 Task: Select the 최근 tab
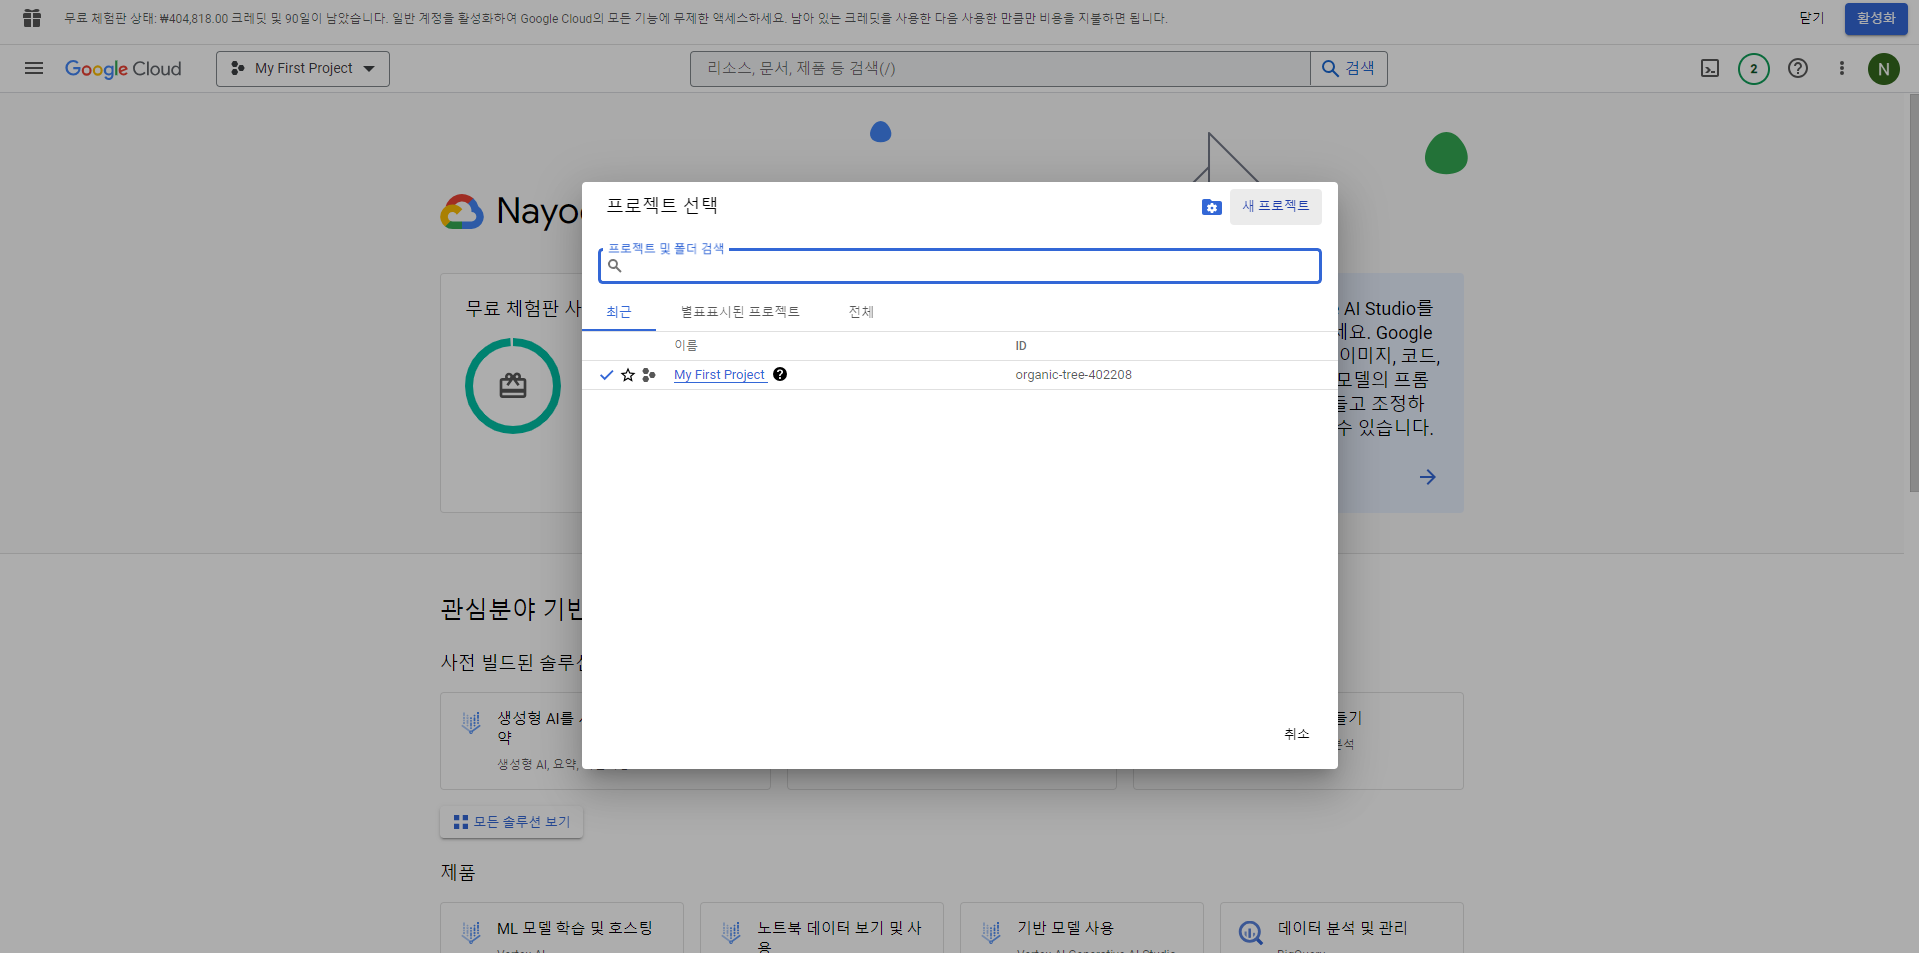(x=619, y=312)
